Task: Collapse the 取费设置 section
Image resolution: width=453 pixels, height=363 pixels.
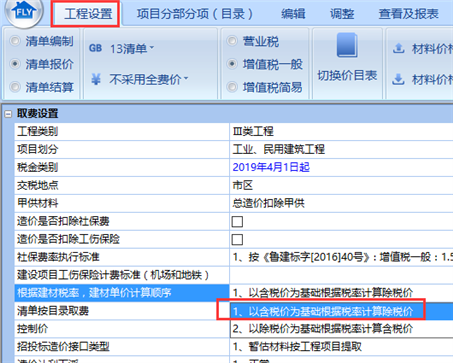Action: [8, 114]
